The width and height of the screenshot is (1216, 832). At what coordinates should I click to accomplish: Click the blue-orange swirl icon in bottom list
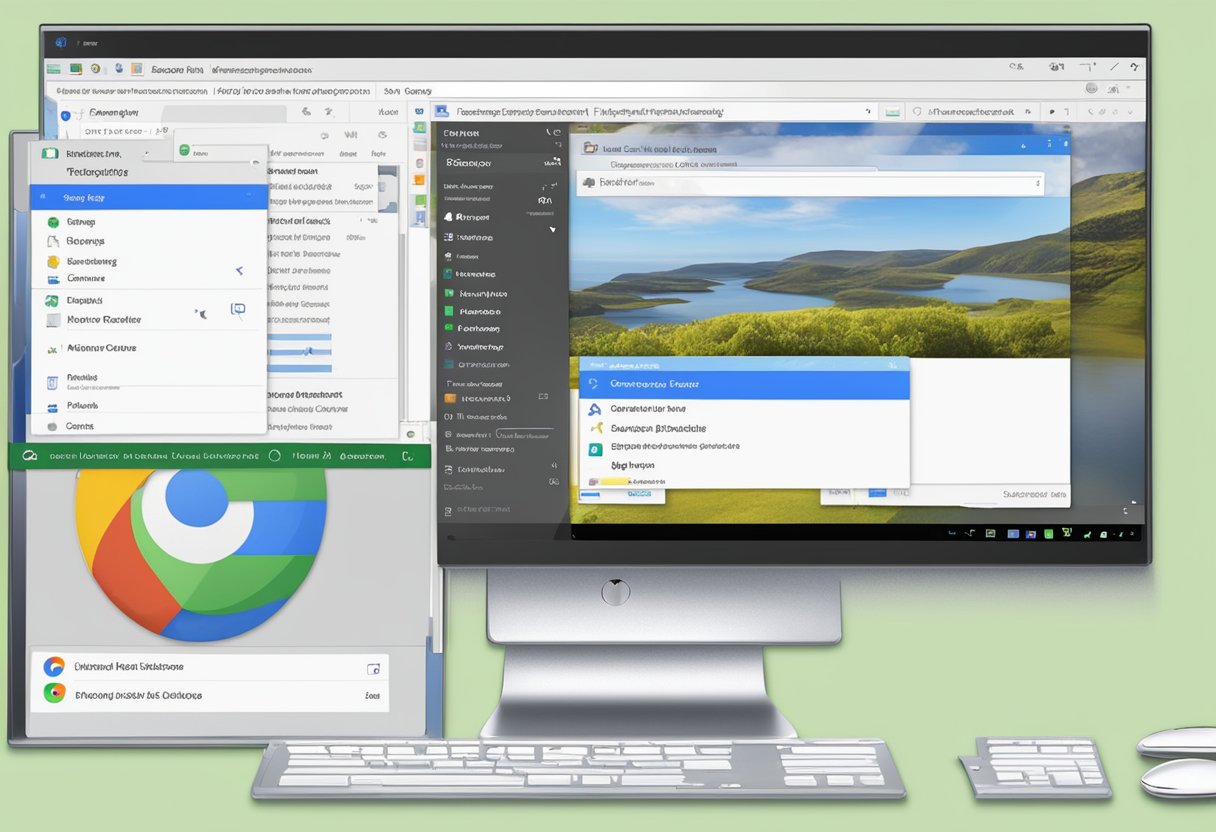[54, 667]
